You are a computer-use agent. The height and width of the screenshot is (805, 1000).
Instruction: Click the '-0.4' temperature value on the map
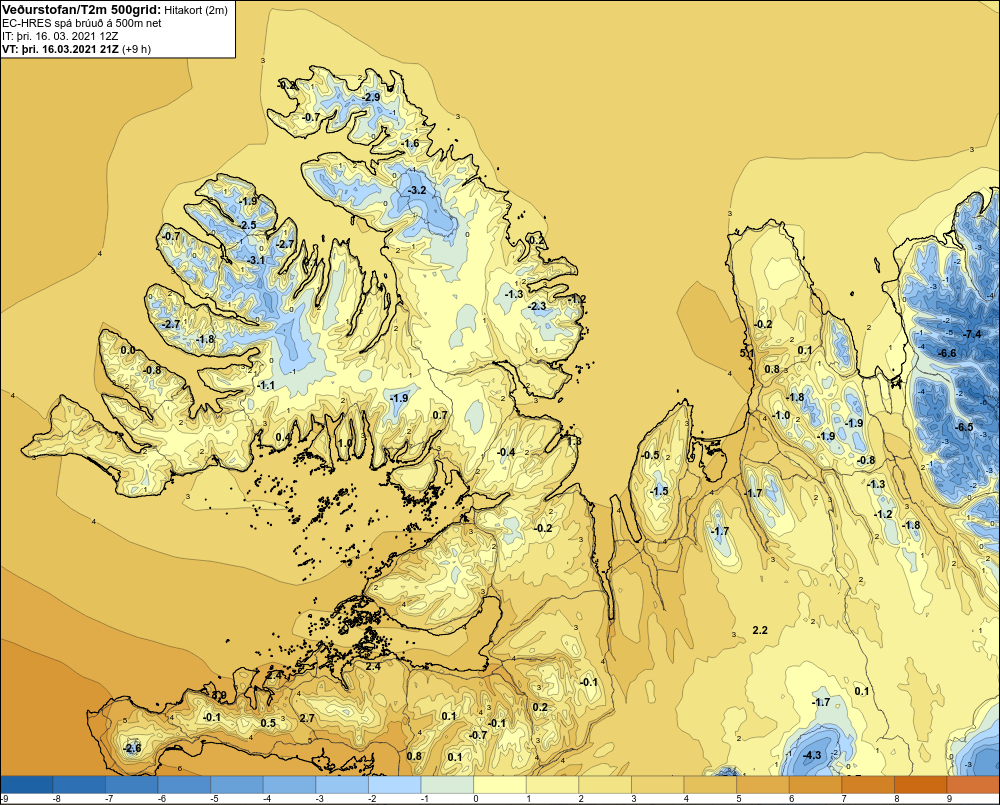(x=506, y=452)
